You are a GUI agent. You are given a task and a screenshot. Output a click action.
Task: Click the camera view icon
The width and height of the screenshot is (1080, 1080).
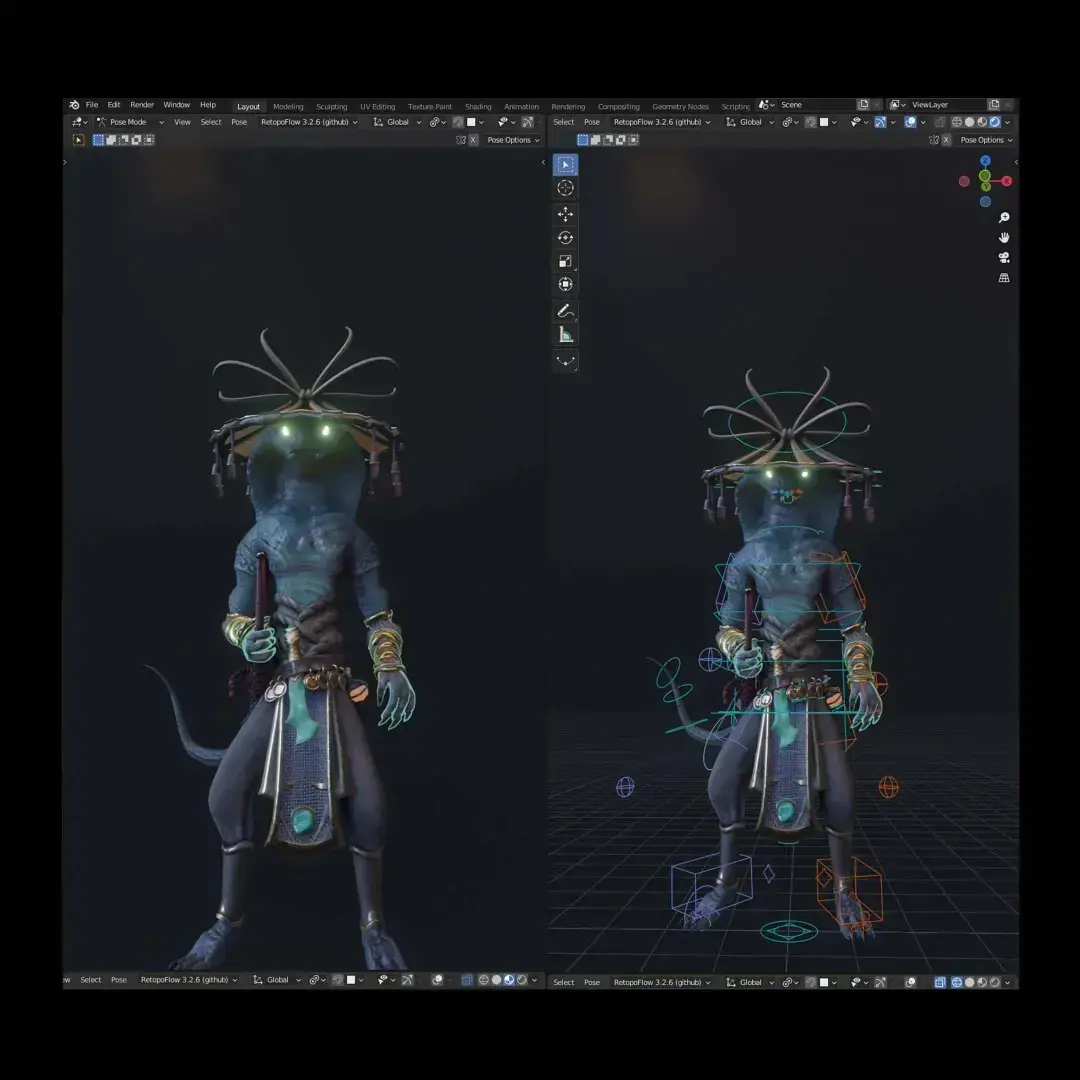click(x=1004, y=258)
